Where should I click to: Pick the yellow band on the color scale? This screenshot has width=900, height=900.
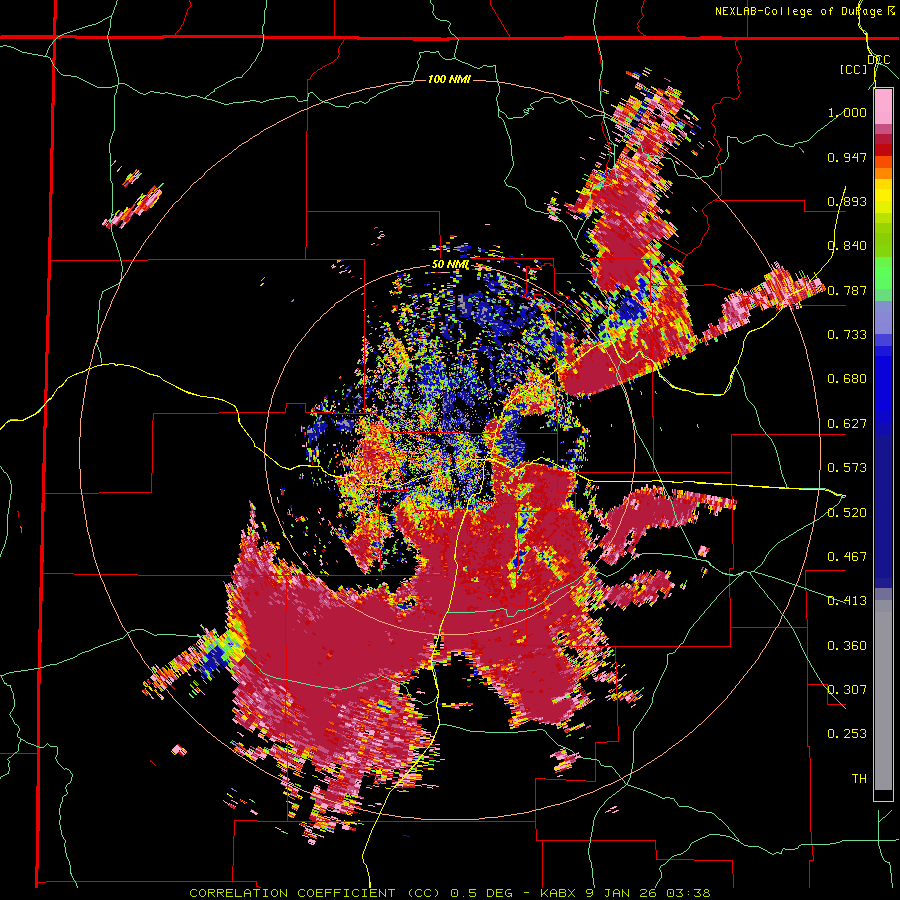883,197
